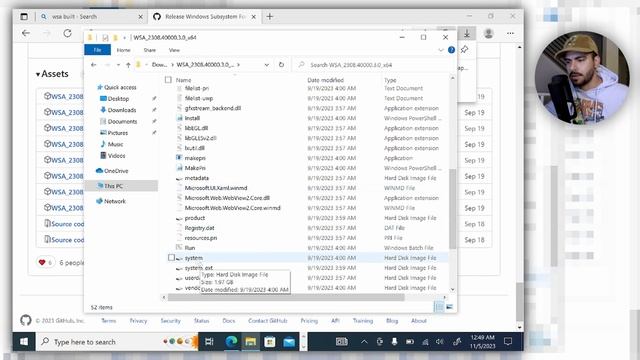This screenshot has width=640, height=360.
Task: Open a new tab in Edge
Action: (270, 17)
